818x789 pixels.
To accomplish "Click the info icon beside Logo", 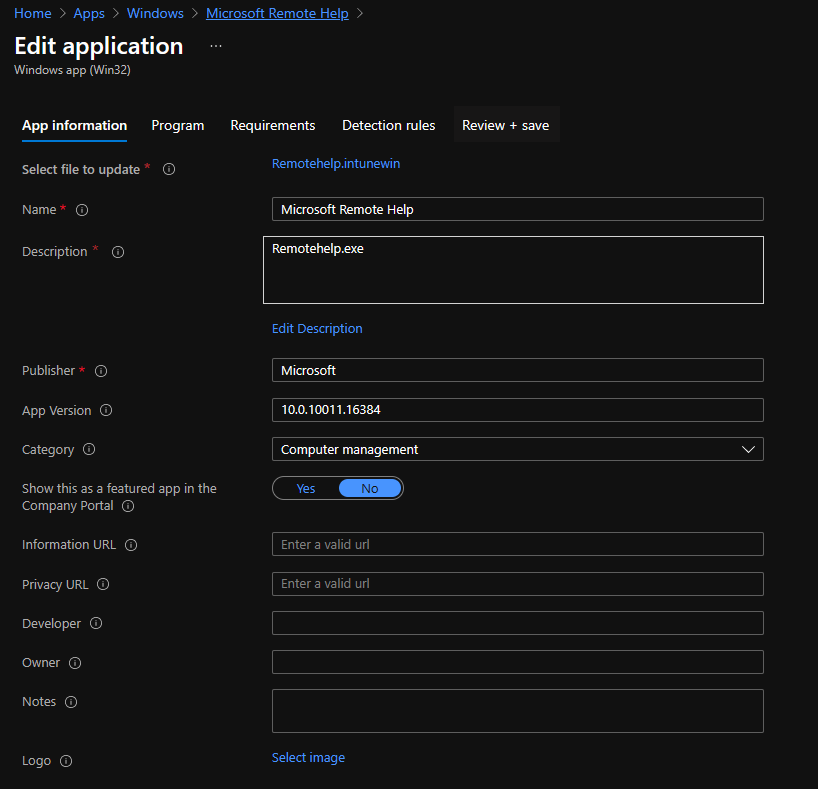I will click(x=66, y=761).
